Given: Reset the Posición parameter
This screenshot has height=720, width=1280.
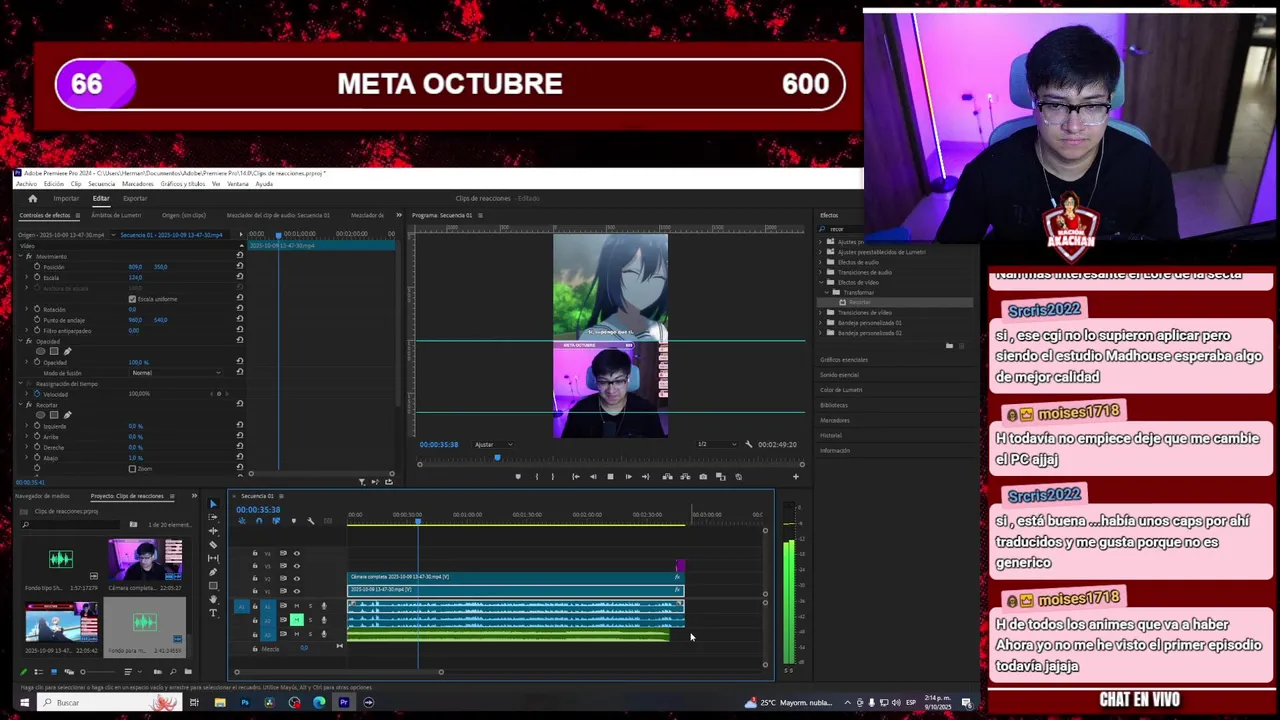Looking at the screenshot, I should (240, 267).
